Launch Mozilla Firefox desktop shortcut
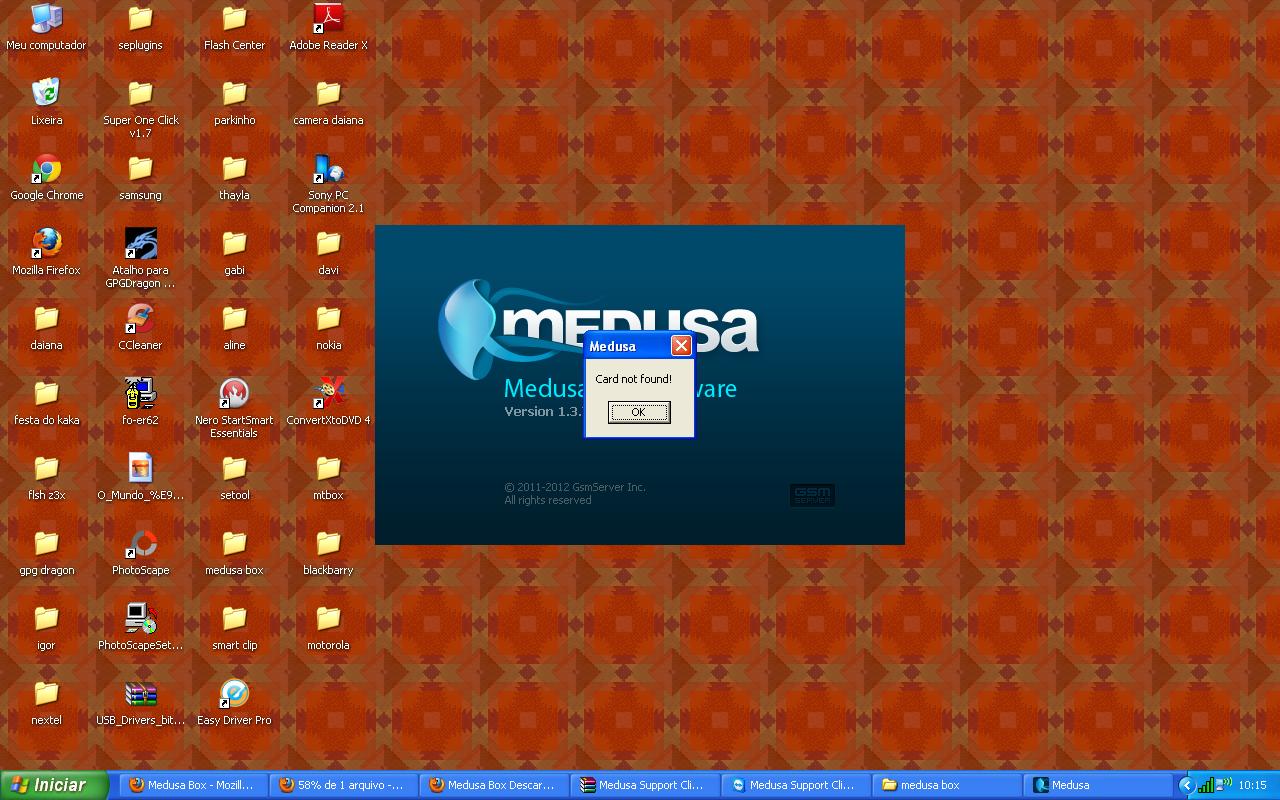1280x800 pixels. click(x=46, y=243)
